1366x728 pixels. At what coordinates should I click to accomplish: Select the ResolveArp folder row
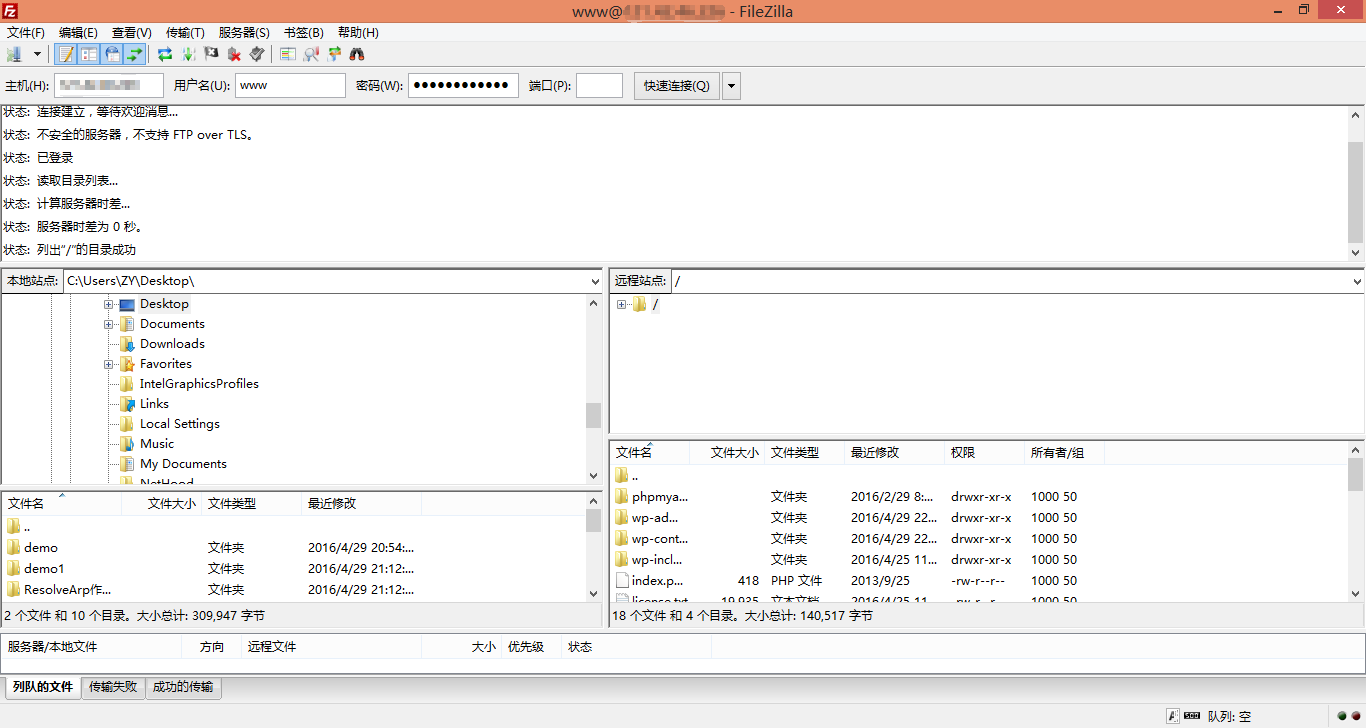coord(294,590)
